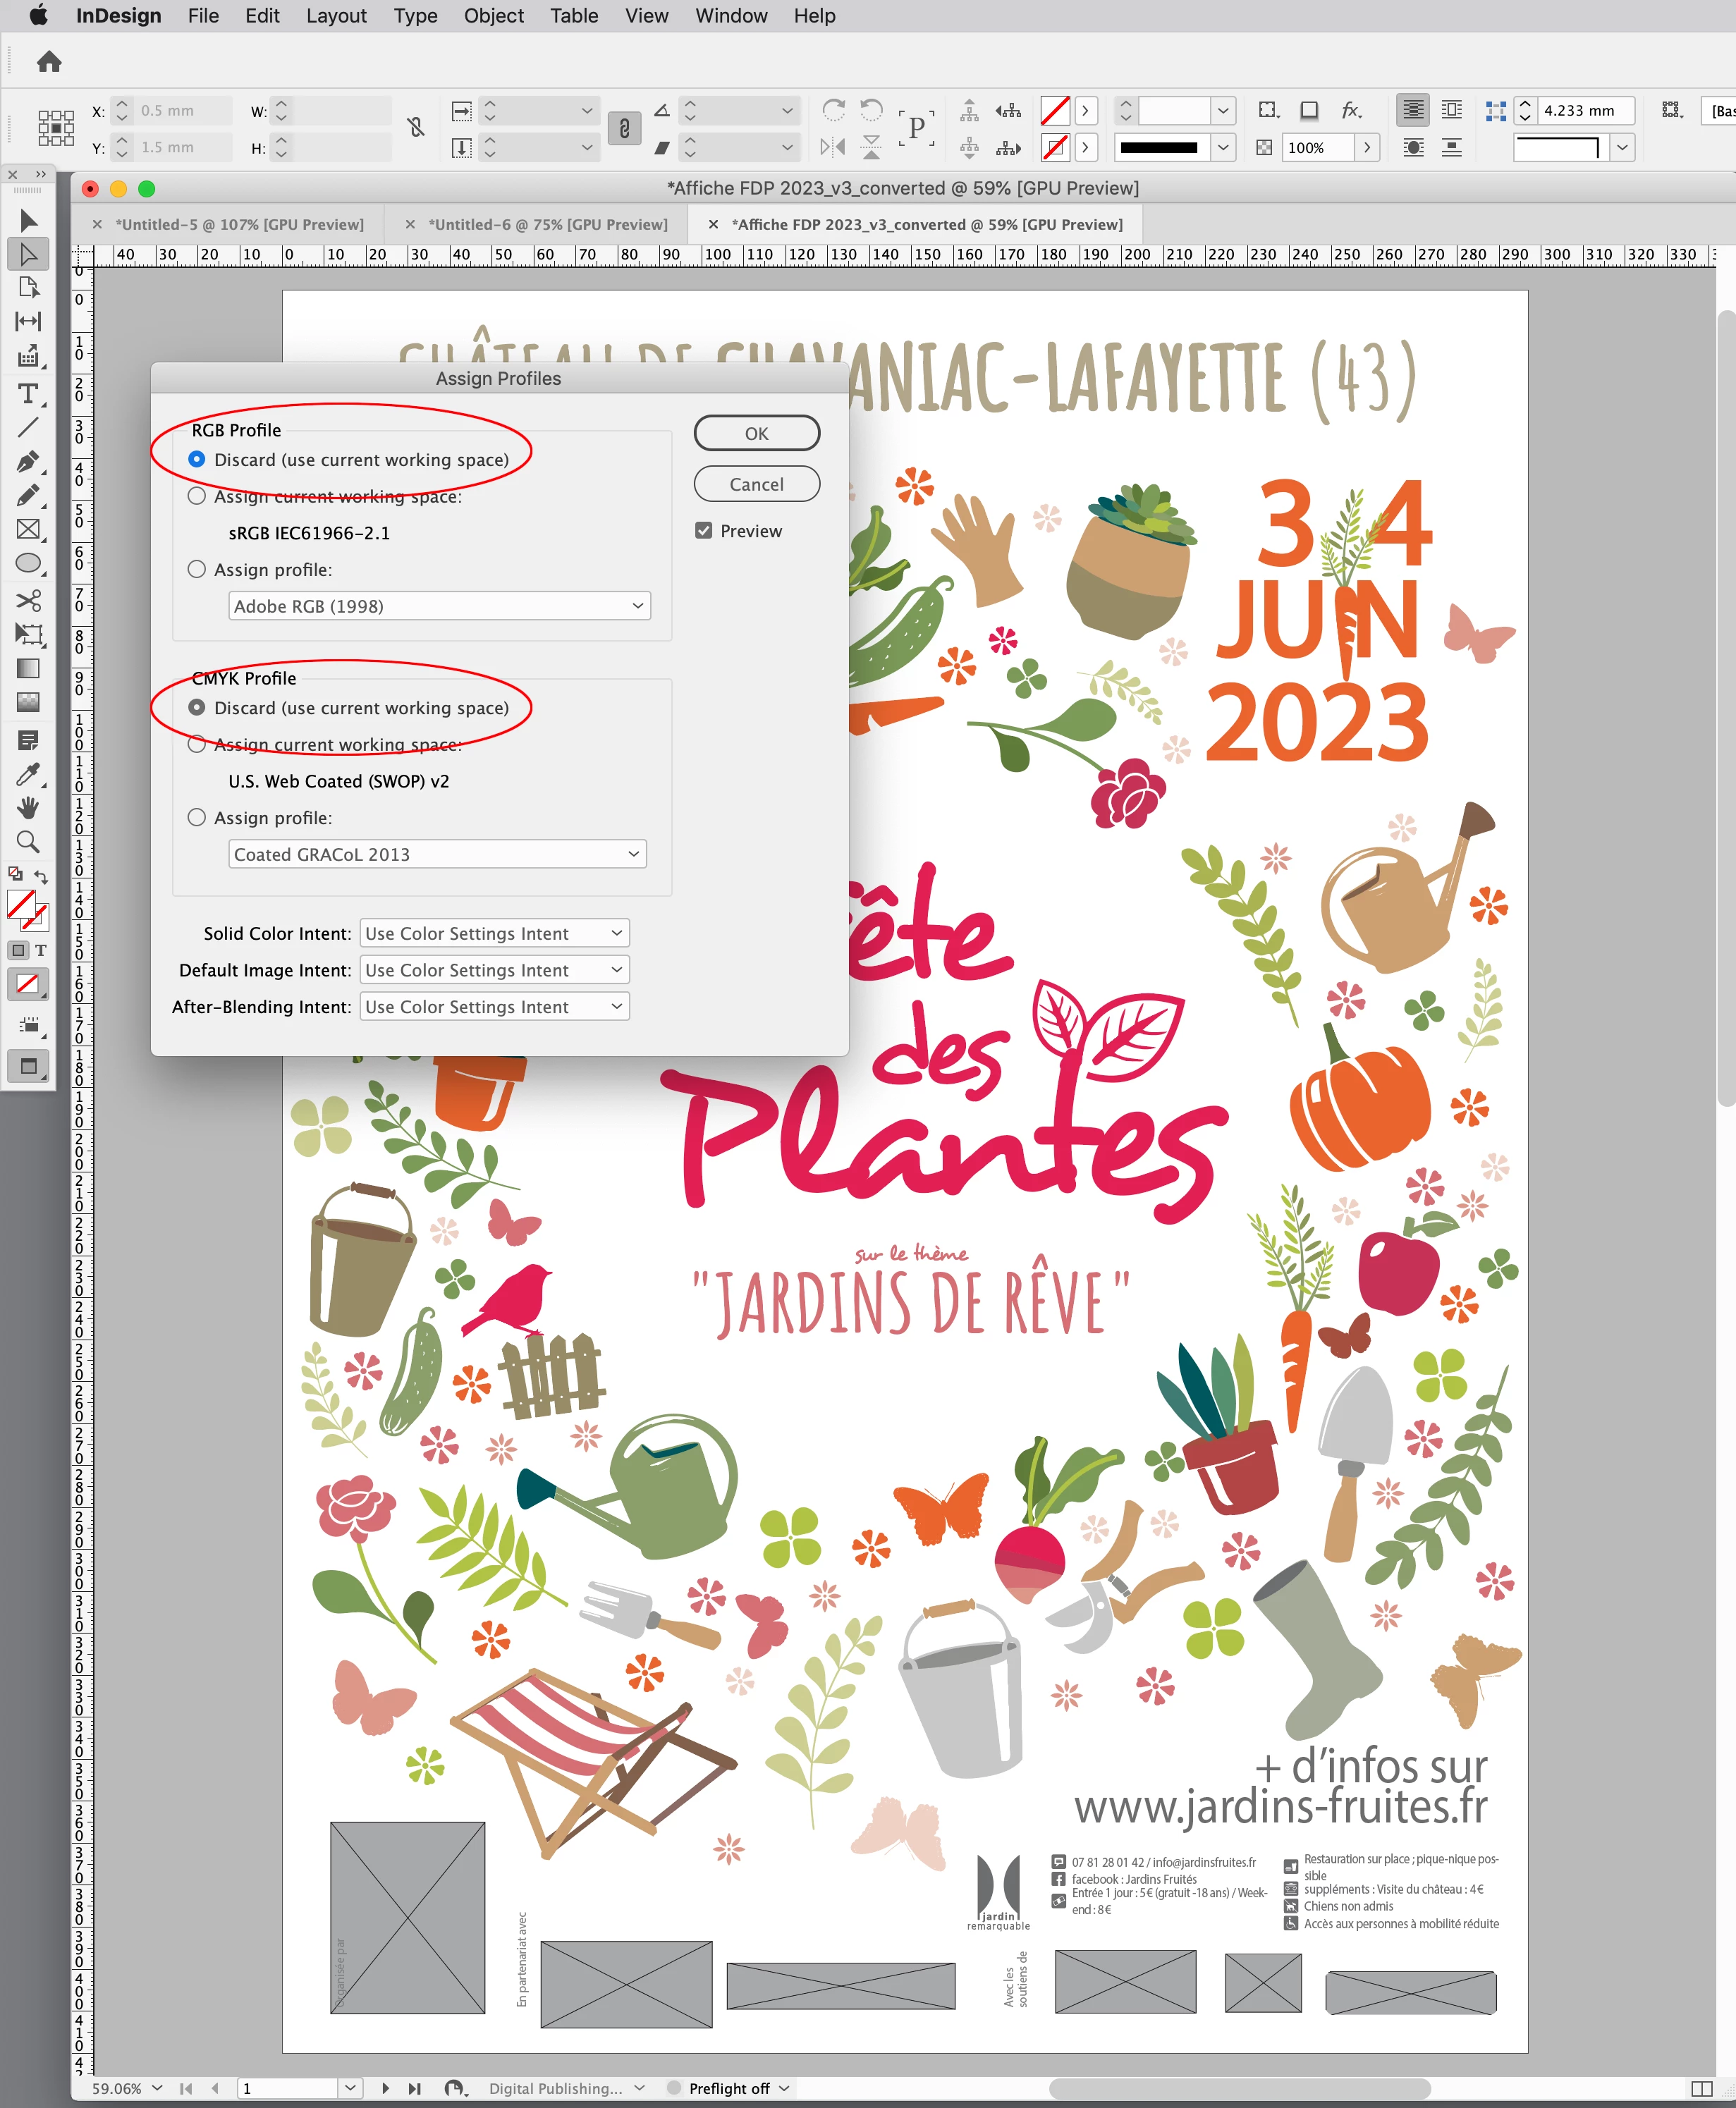Select the Rectangle Frame tool

28,530
